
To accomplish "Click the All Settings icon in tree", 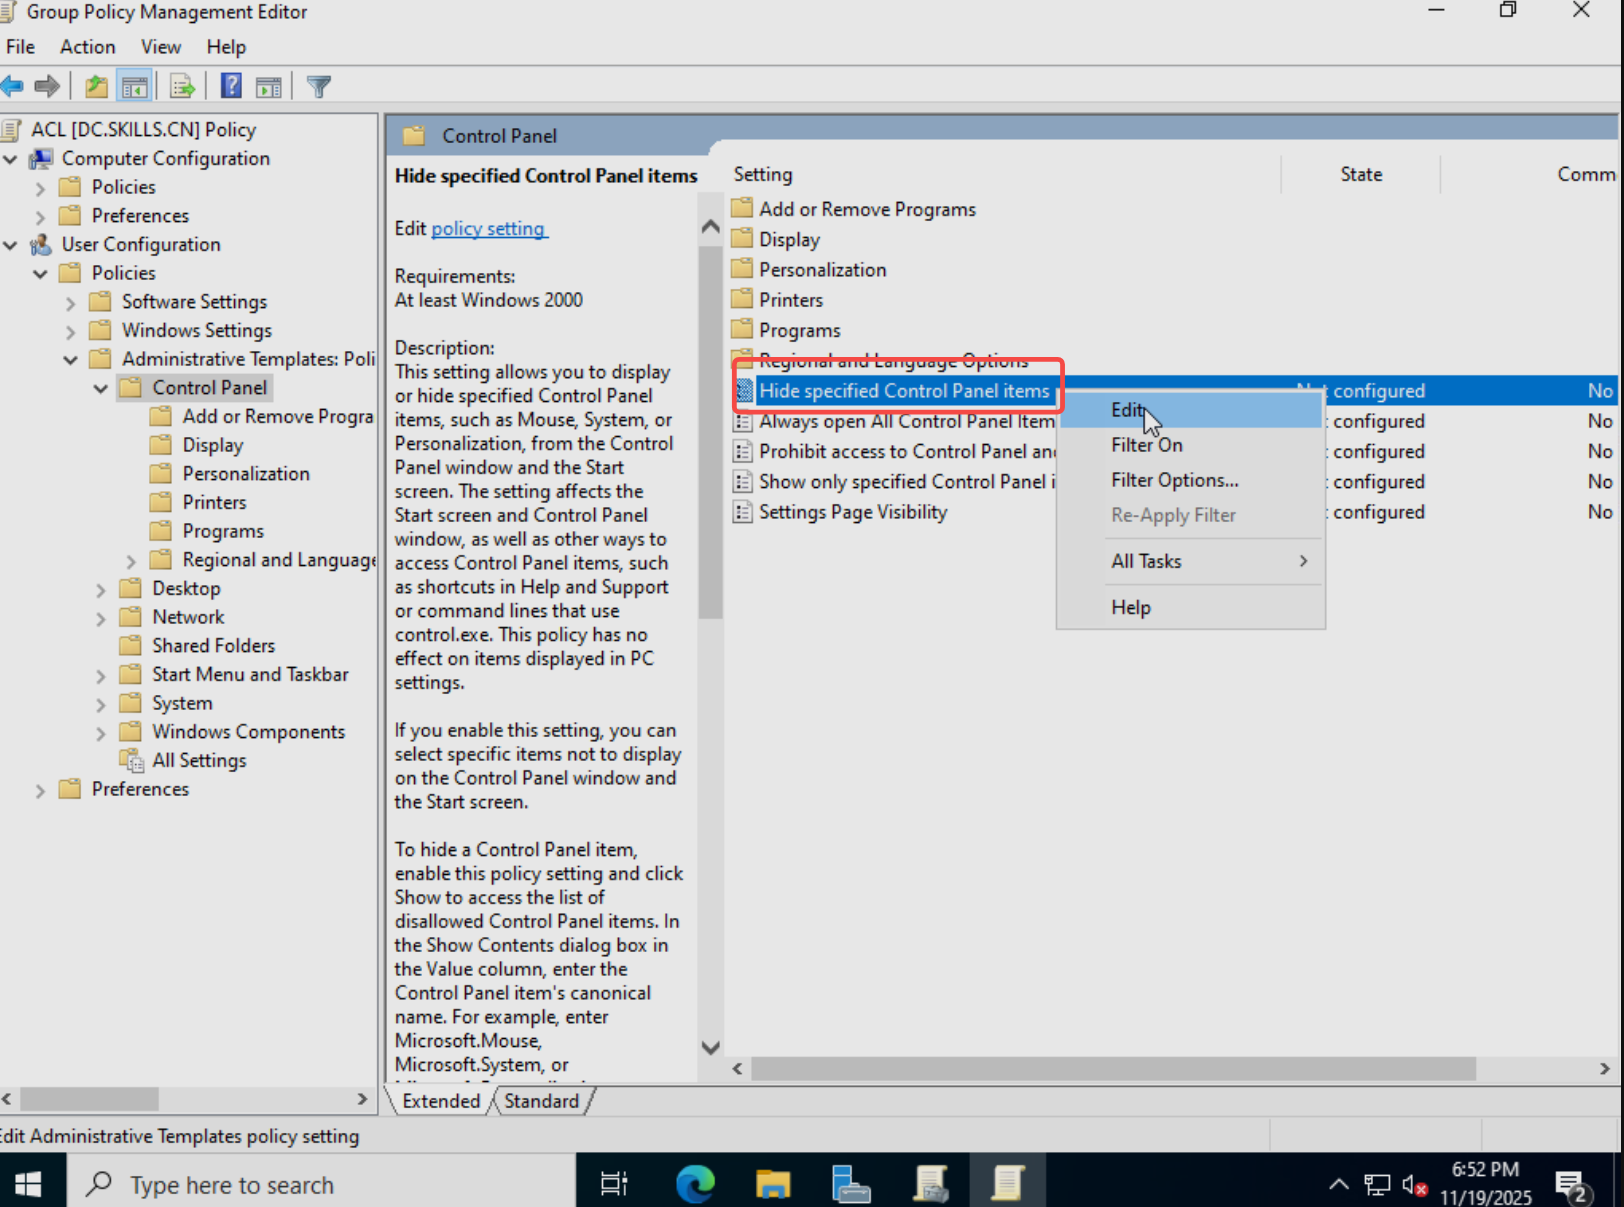I will pyautogui.click(x=131, y=760).
